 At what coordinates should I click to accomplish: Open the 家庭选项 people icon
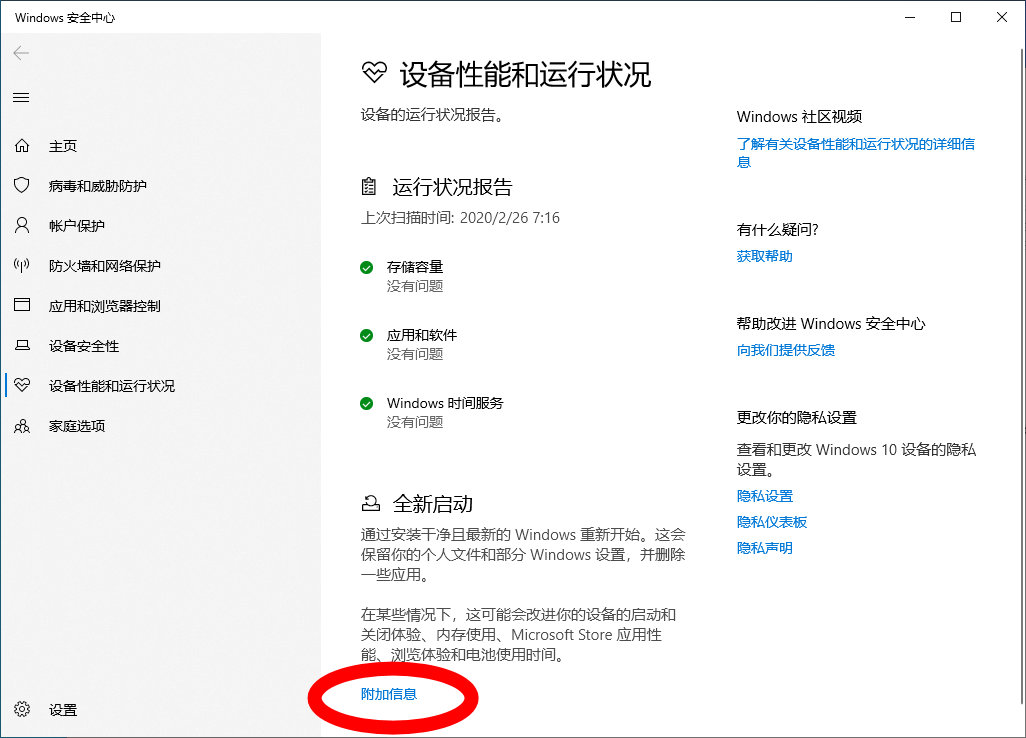point(22,425)
